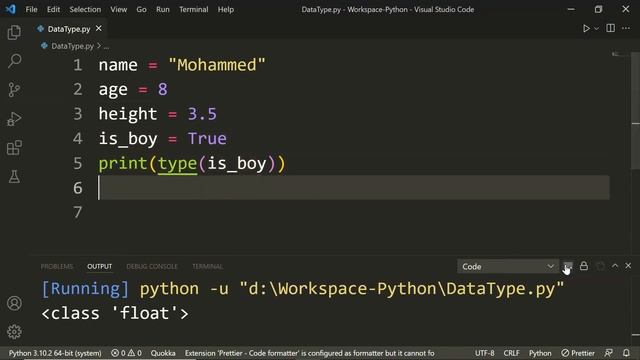Switch to the Problems panel tab
The image size is (640, 360).
point(57,267)
